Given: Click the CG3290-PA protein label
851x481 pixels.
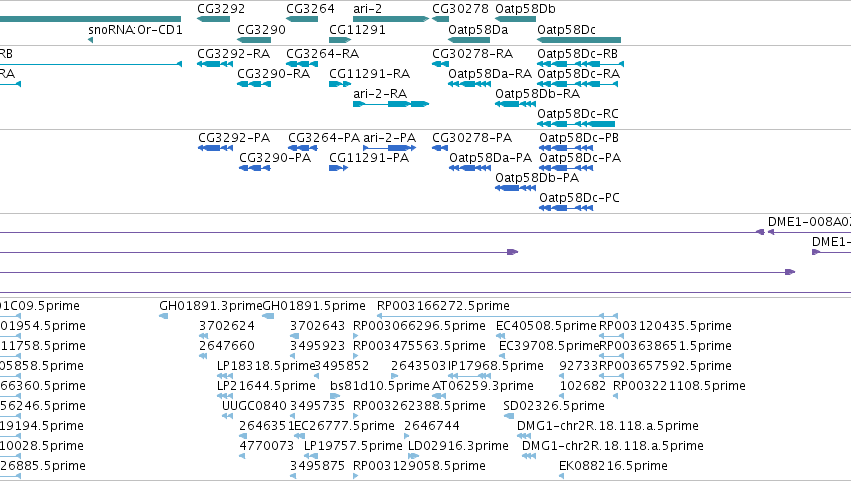Looking at the screenshot, I should (275, 158).
